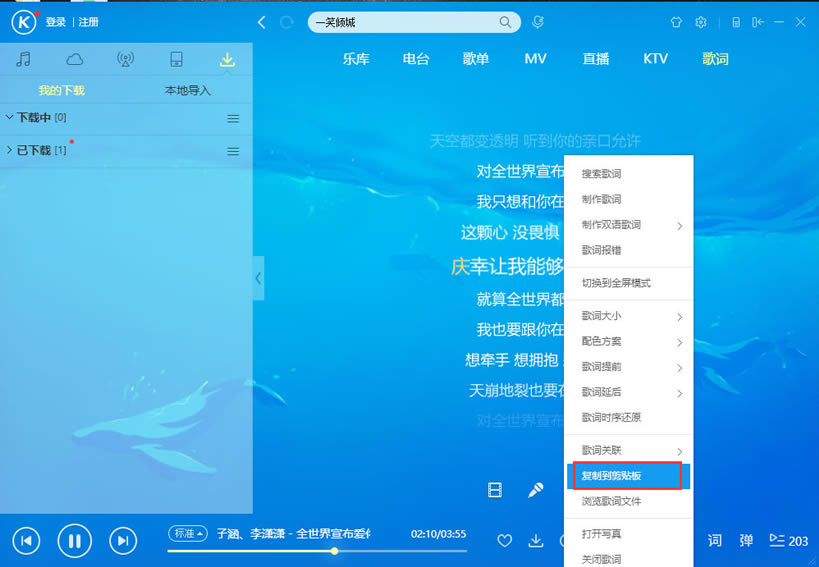Image resolution: width=819 pixels, height=567 pixels.
Task: Choose 复制到剪贴板 menu entry
Action: (629, 476)
